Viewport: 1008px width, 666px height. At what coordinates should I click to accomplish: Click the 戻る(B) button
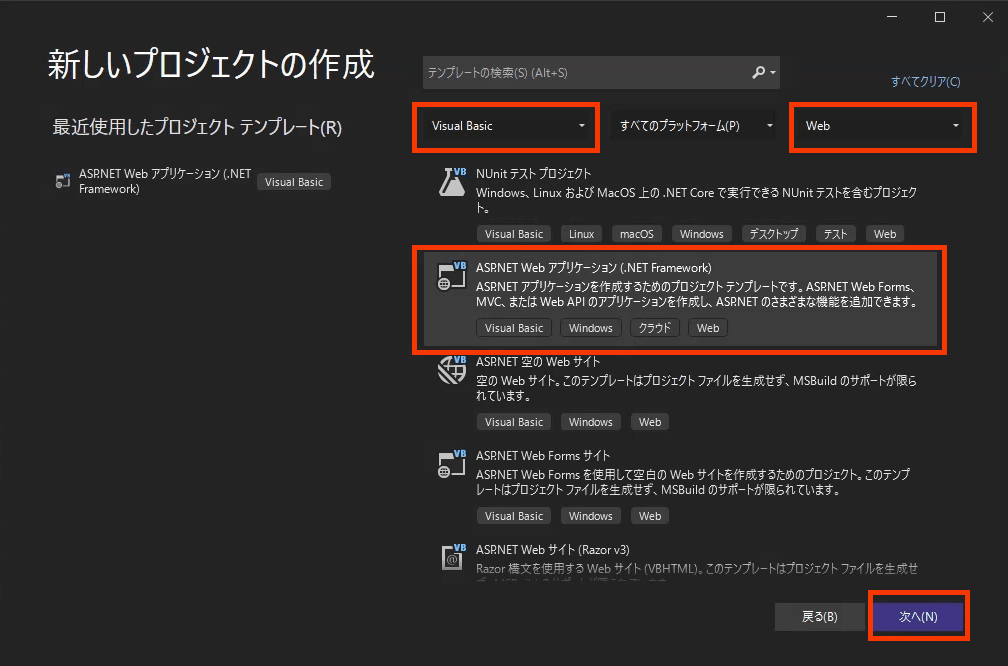tap(820, 616)
